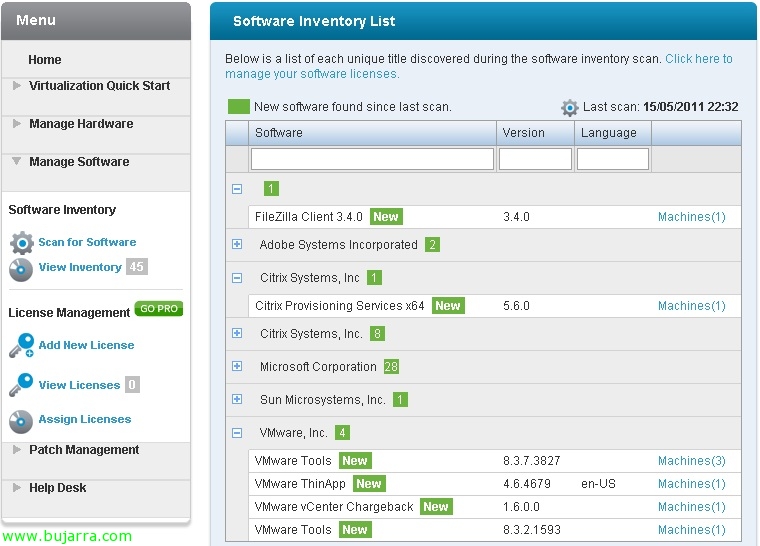
Task: Collapse the unnamed vendor group with badge 1
Action: pos(237,189)
